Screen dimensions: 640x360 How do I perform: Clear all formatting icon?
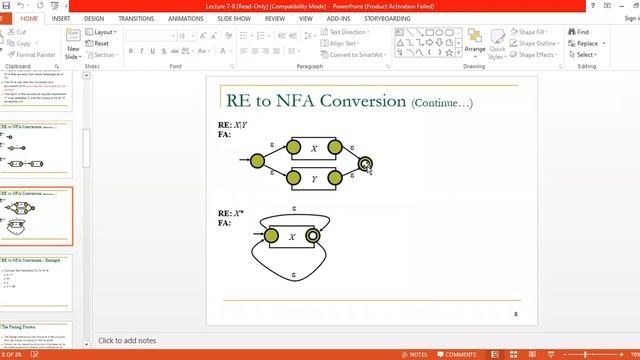pyautogui.click(x=228, y=36)
